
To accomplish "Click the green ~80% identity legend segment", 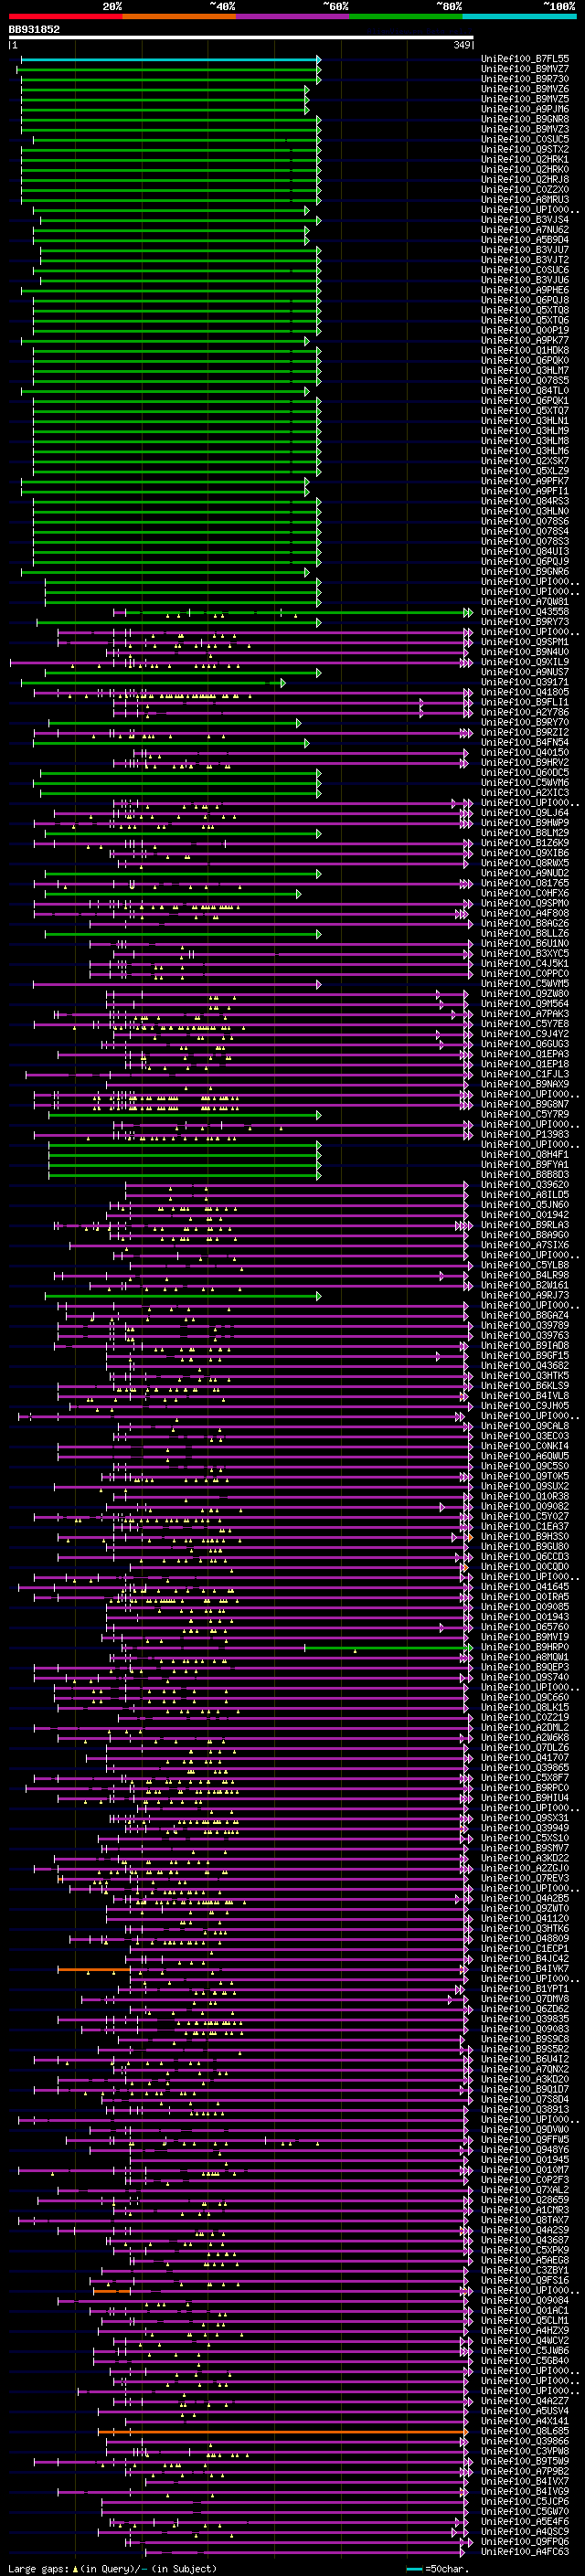I will [406, 16].
